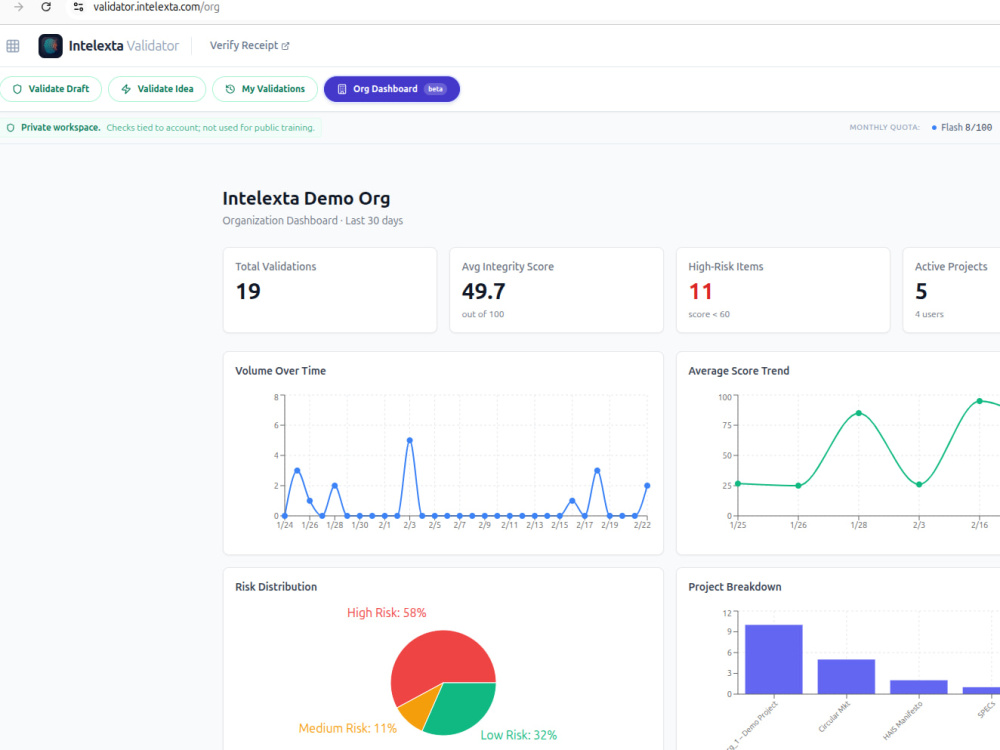Click the 2/22 endpoint in Volume Over Time
1000x750 pixels.
(647, 485)
